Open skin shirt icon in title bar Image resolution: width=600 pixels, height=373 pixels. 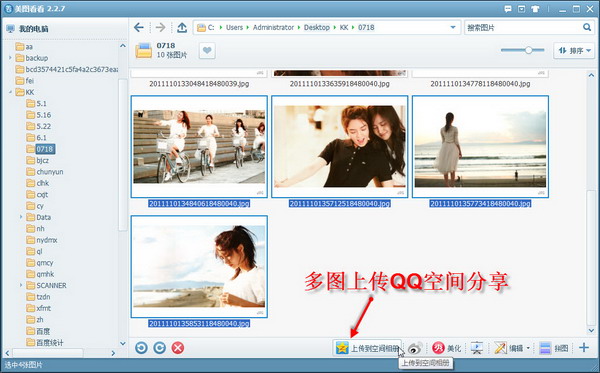coord(535,9)
